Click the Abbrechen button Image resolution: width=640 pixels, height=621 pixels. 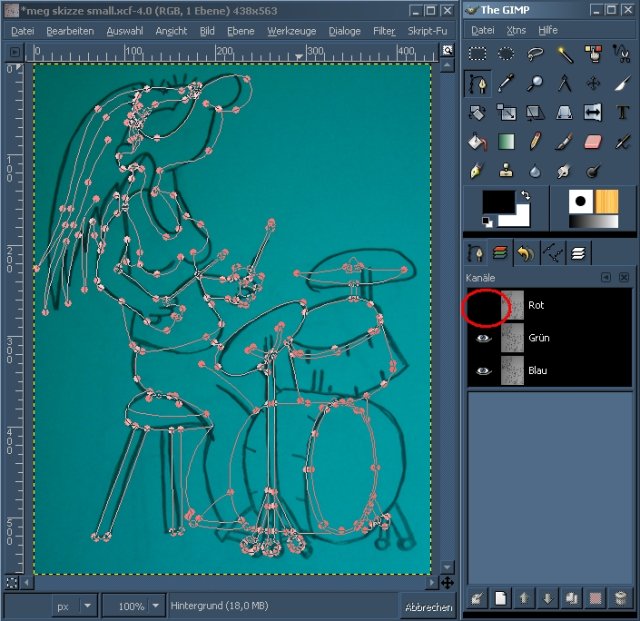(x=429, y=607)
